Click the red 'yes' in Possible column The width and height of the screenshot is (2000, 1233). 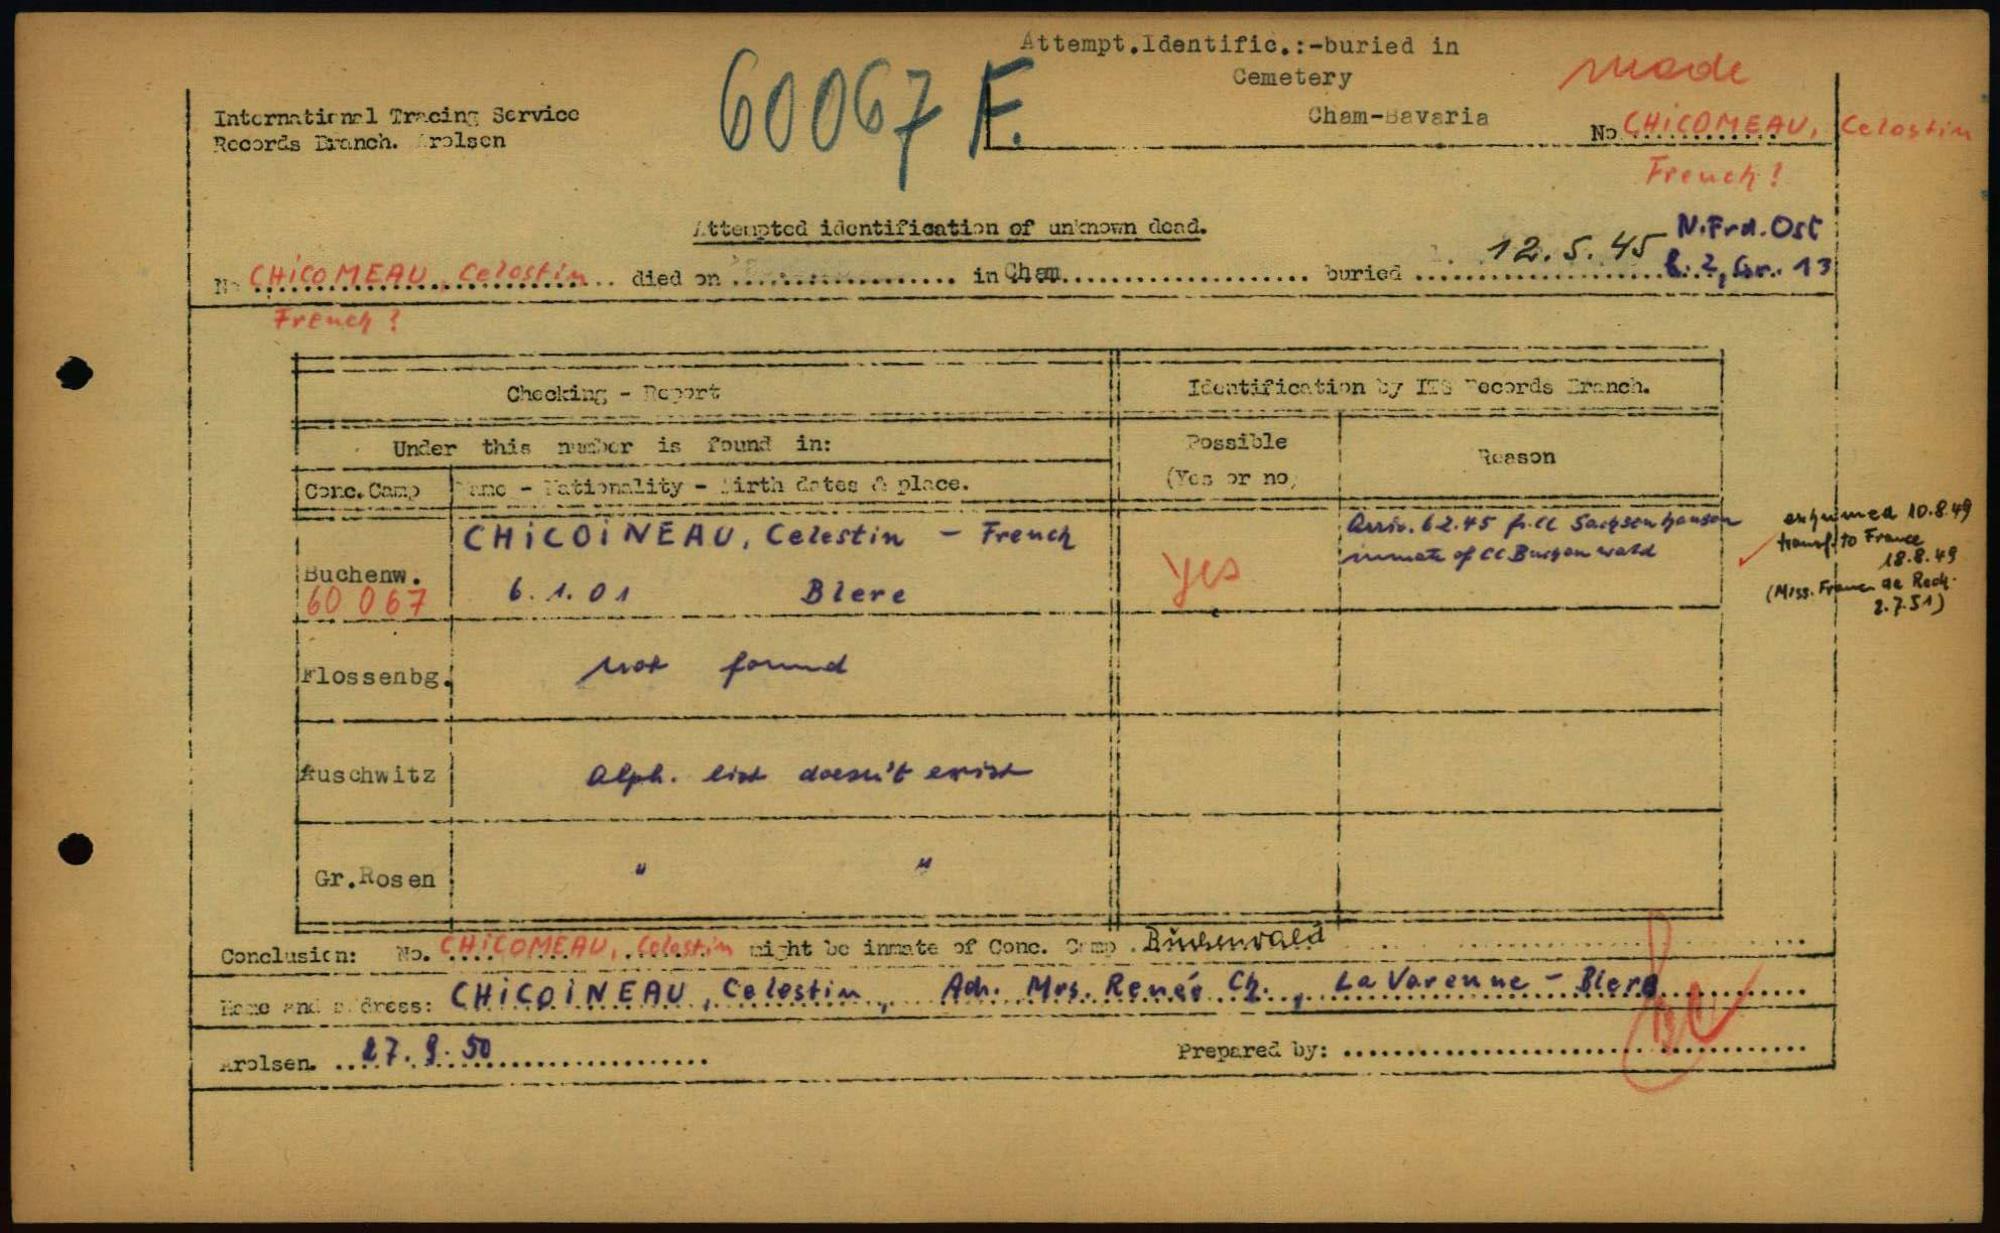pyautogui.click(x=1202, y=574)
